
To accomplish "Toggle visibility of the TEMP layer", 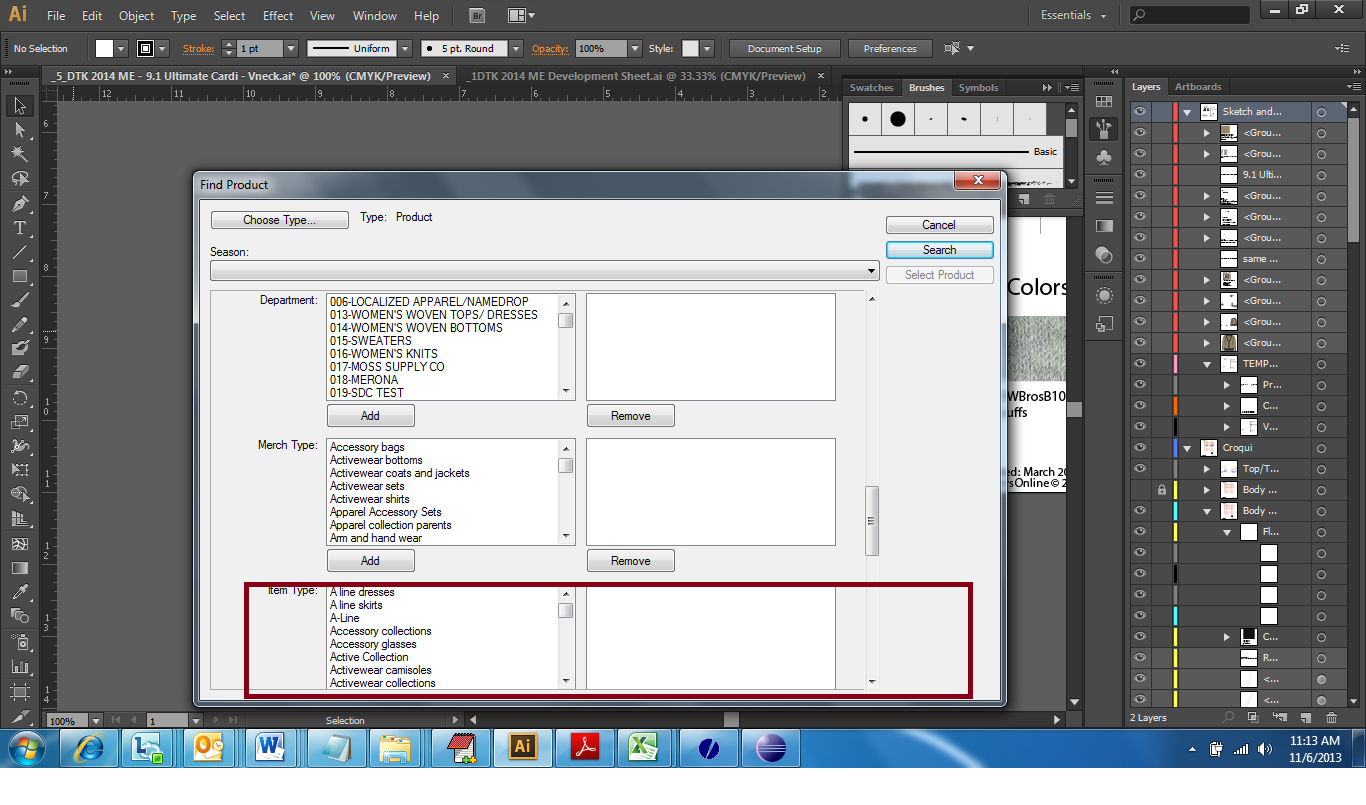I will click(1140, 364).
